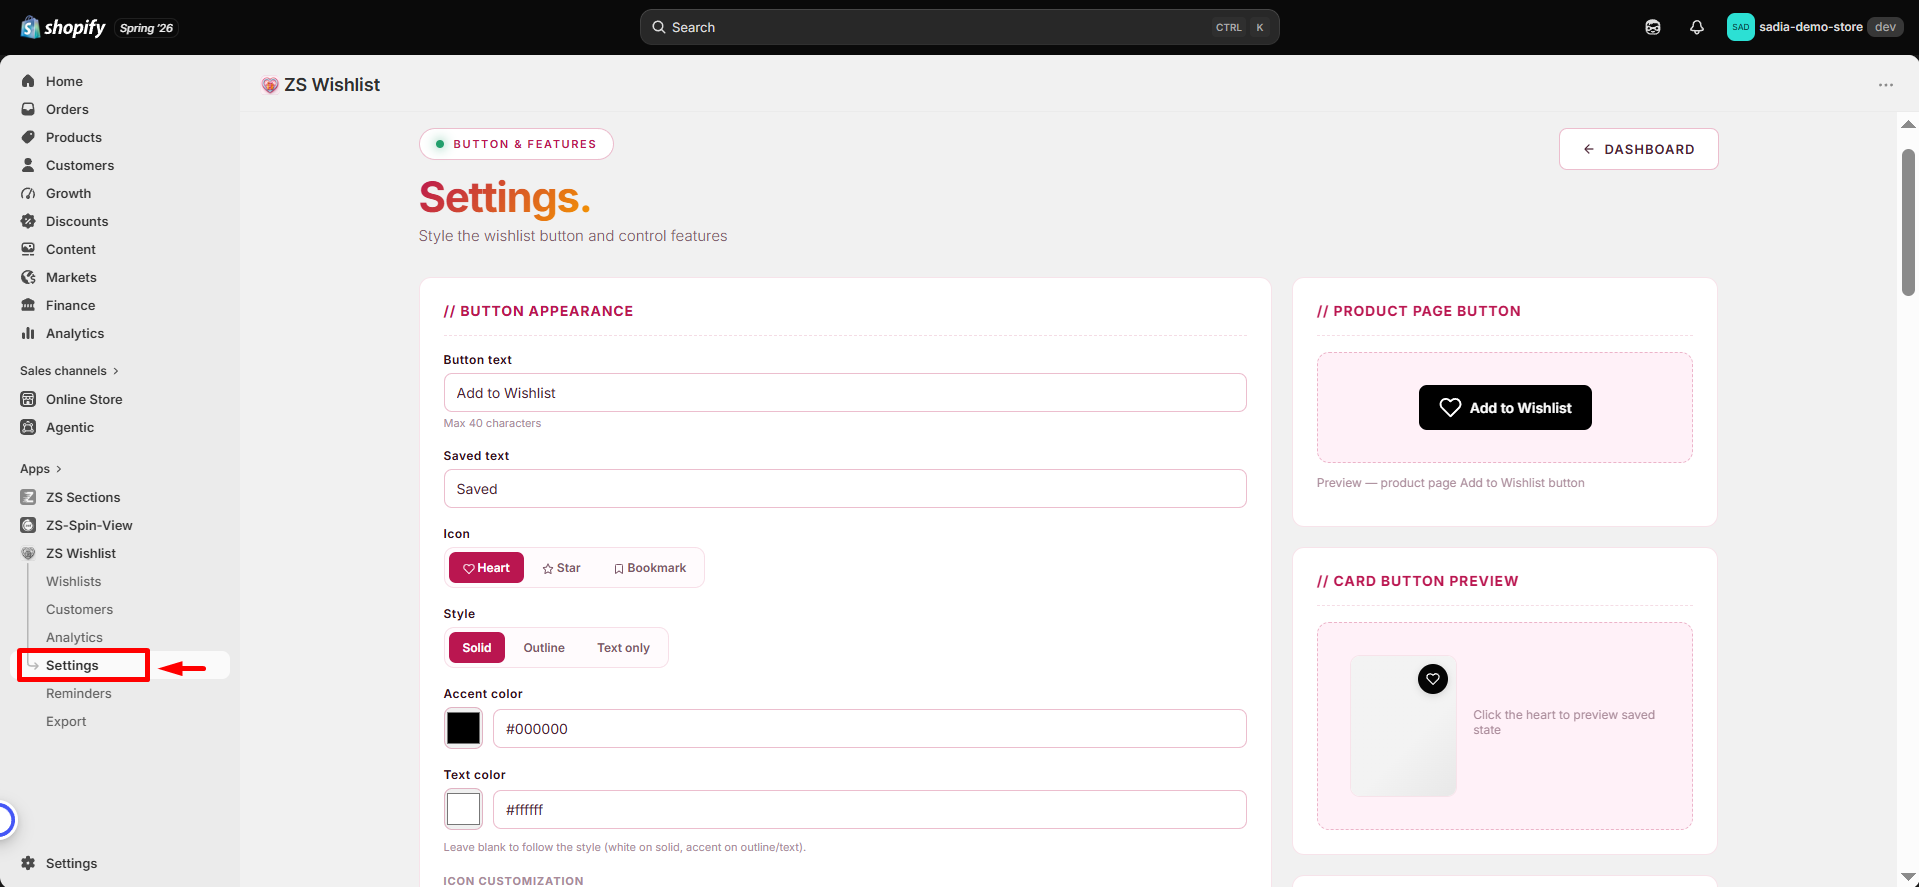The height and width of the screenshot is (887, 1919).
Task: Click the gear icon next to bottom Settings
Action: point(28,863)
